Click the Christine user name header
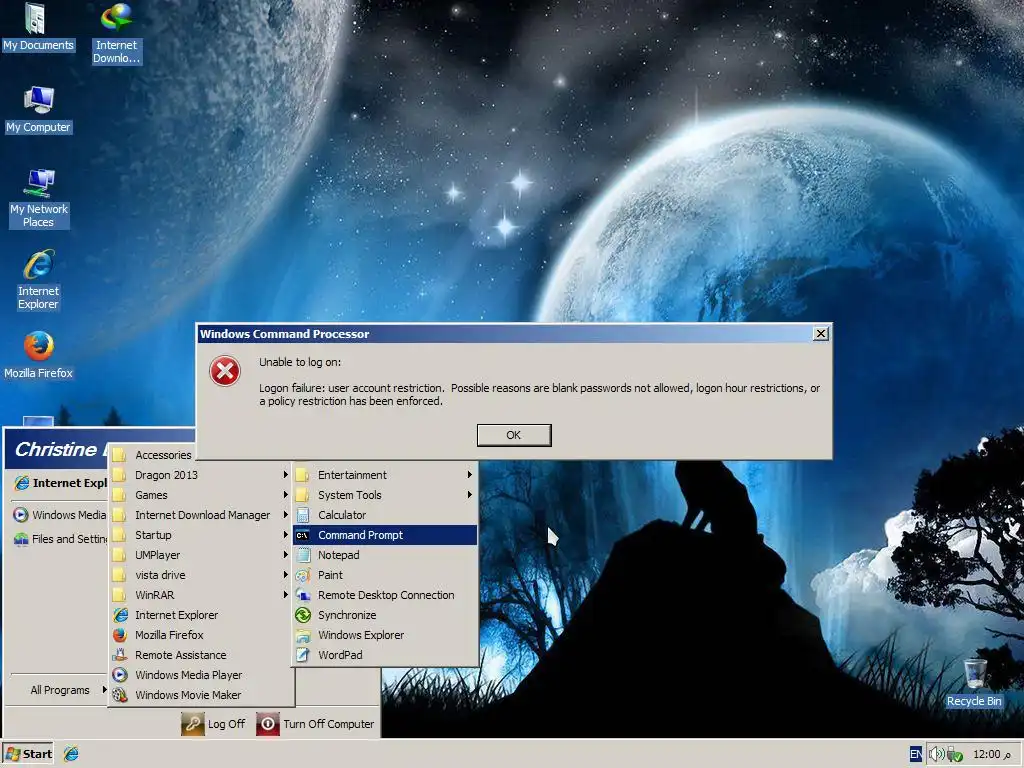Screen dimensions: 1024x768 pos(56,449)
